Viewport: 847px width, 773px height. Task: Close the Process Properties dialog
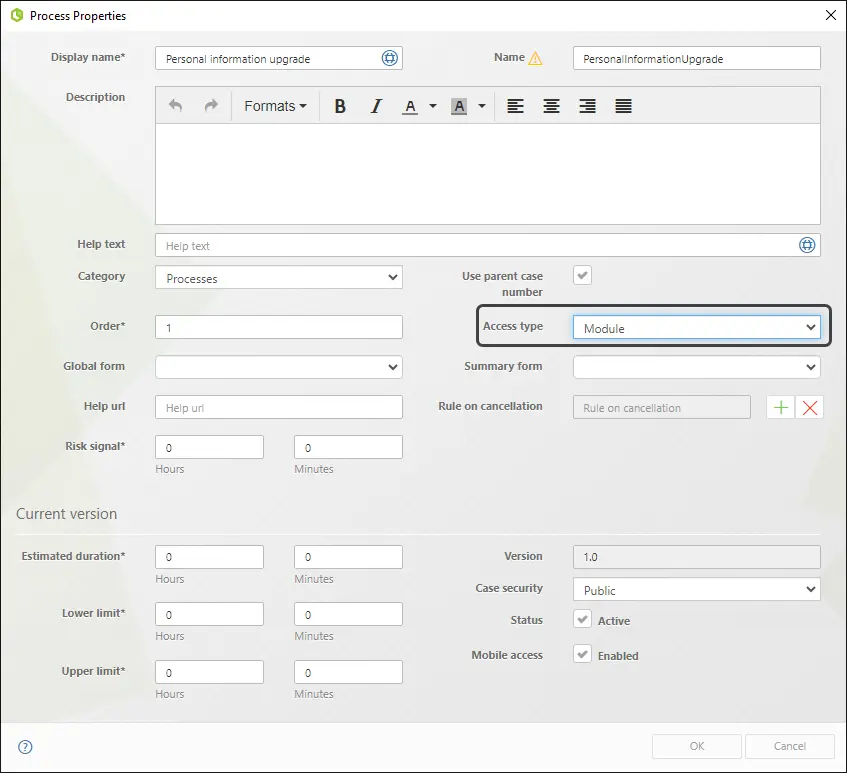click(x=831, y=15)
